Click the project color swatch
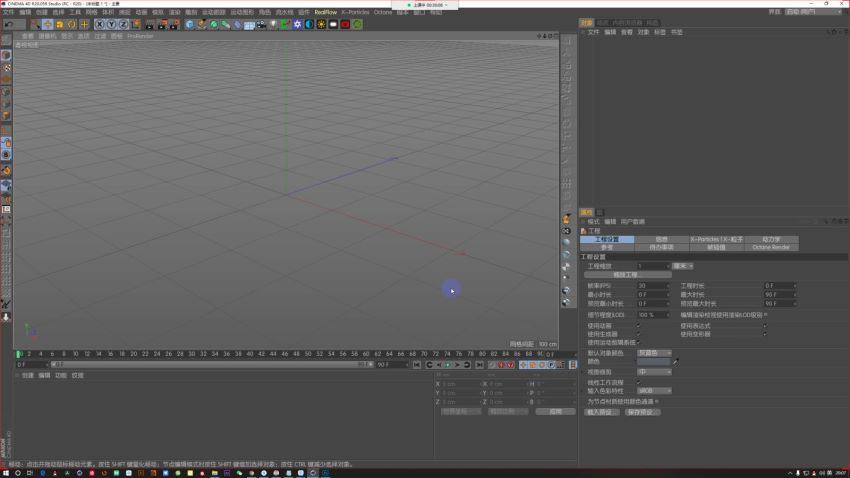This screenshot has width=850, height=478. point(654,361)
